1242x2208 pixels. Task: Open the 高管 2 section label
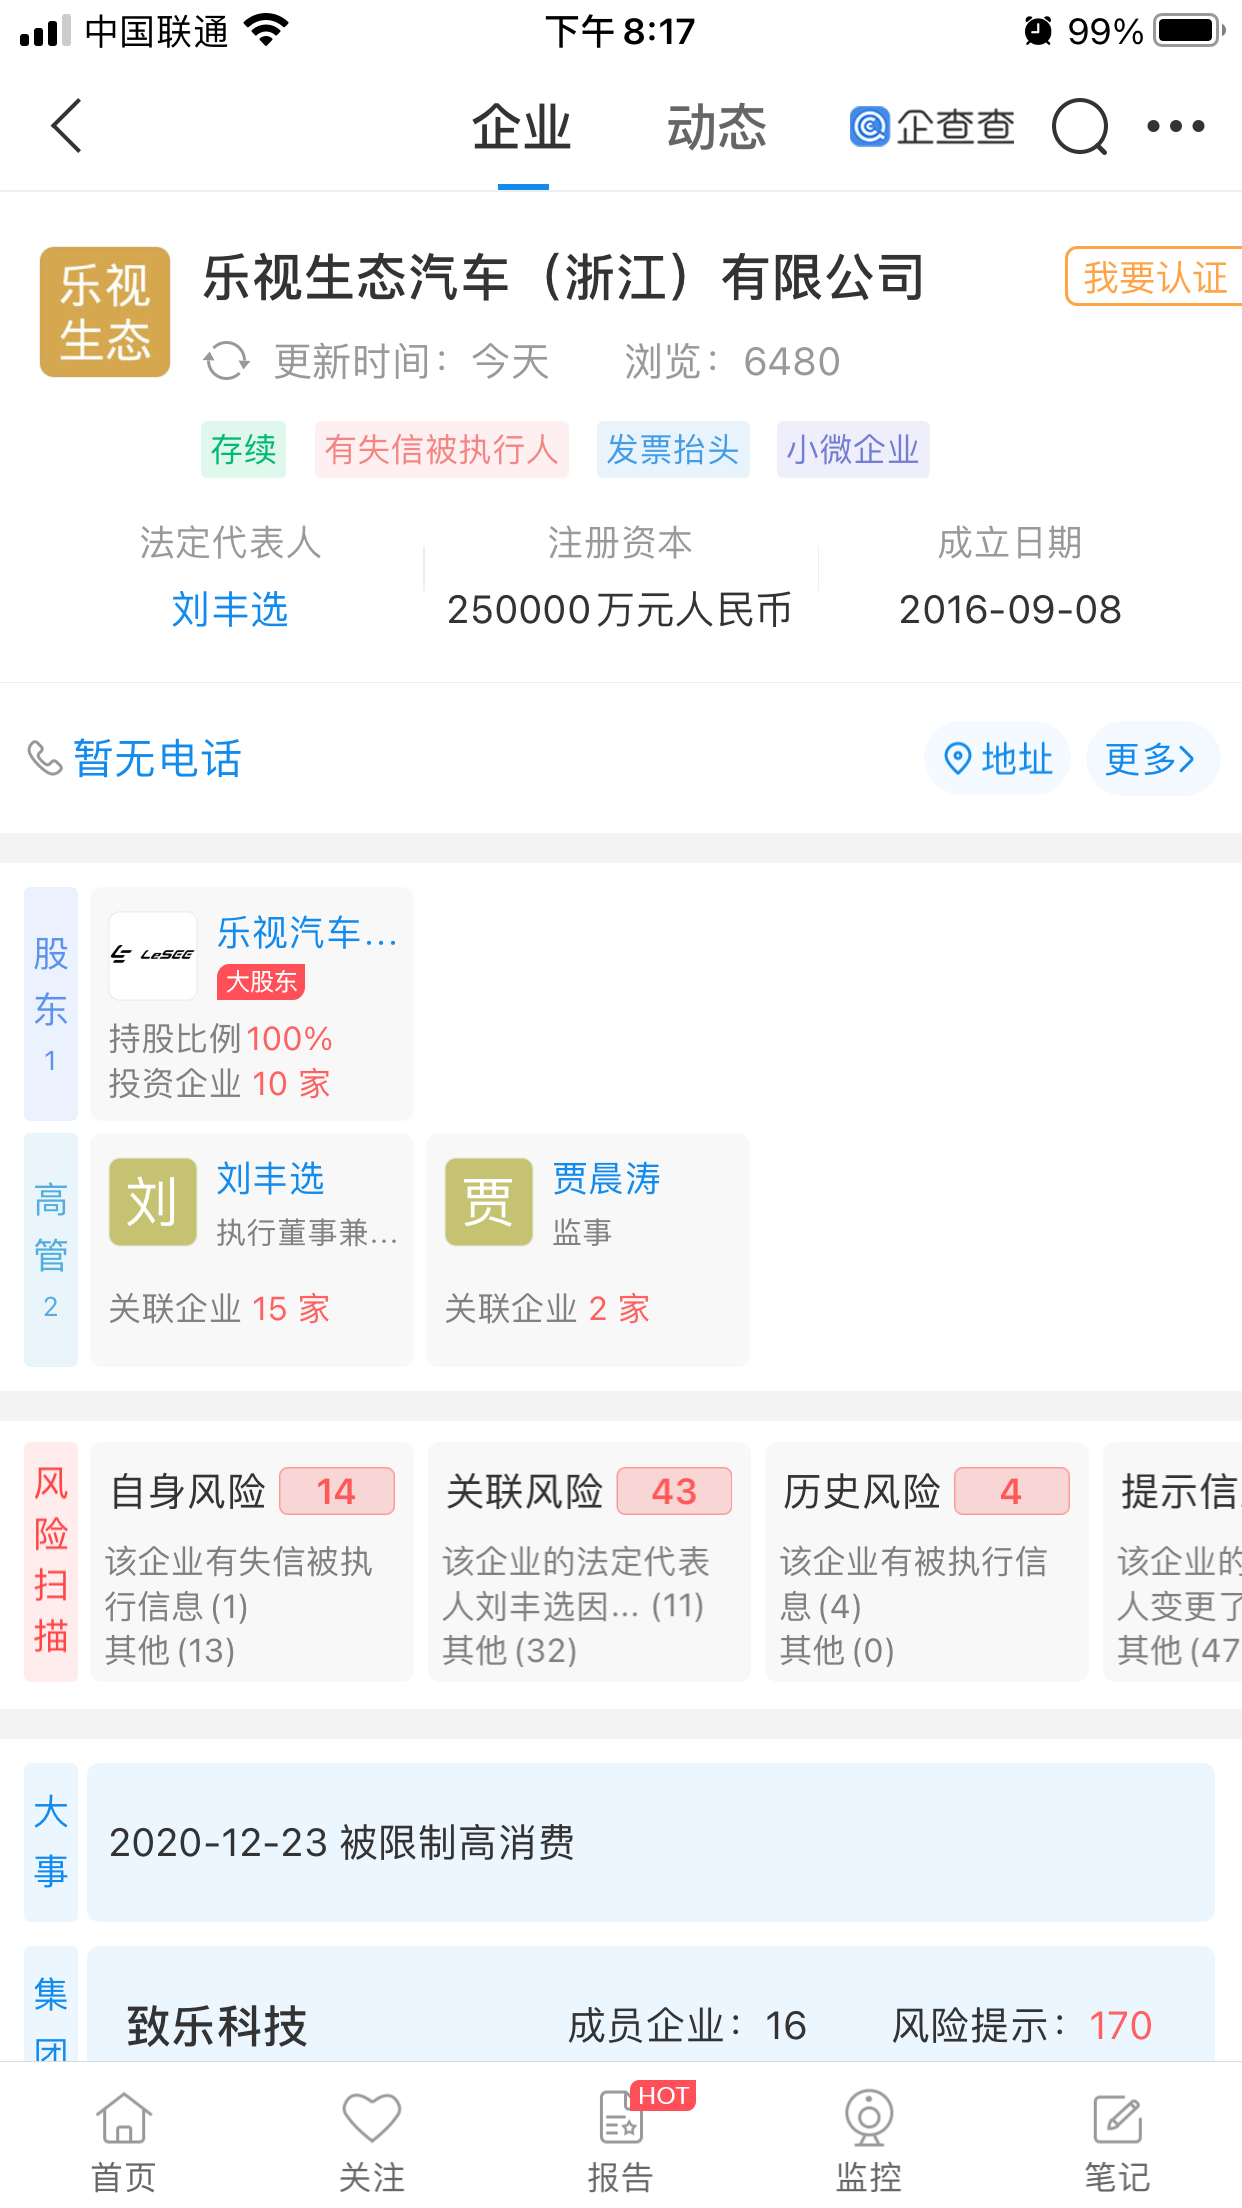[51, 1249]
